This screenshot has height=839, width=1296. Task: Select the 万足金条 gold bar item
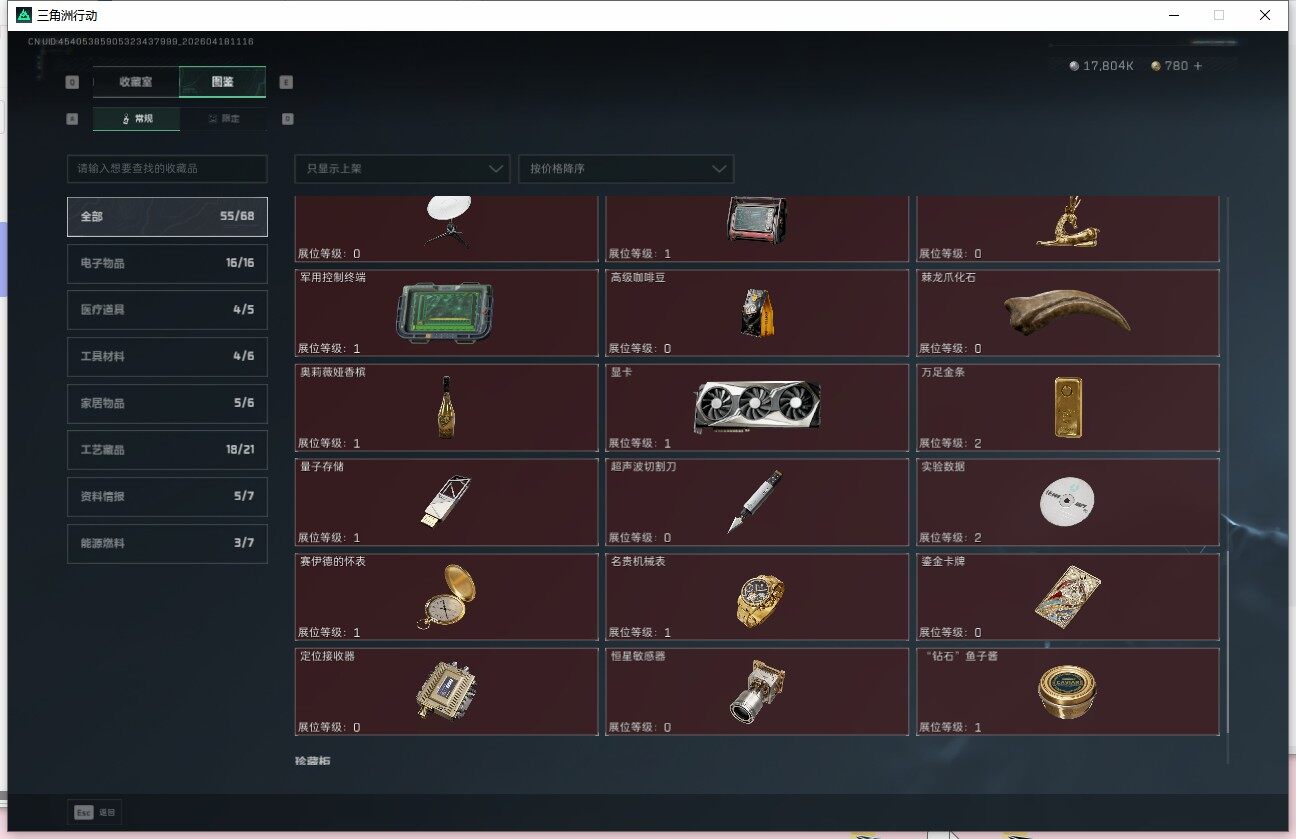[x=1068, y=407]
